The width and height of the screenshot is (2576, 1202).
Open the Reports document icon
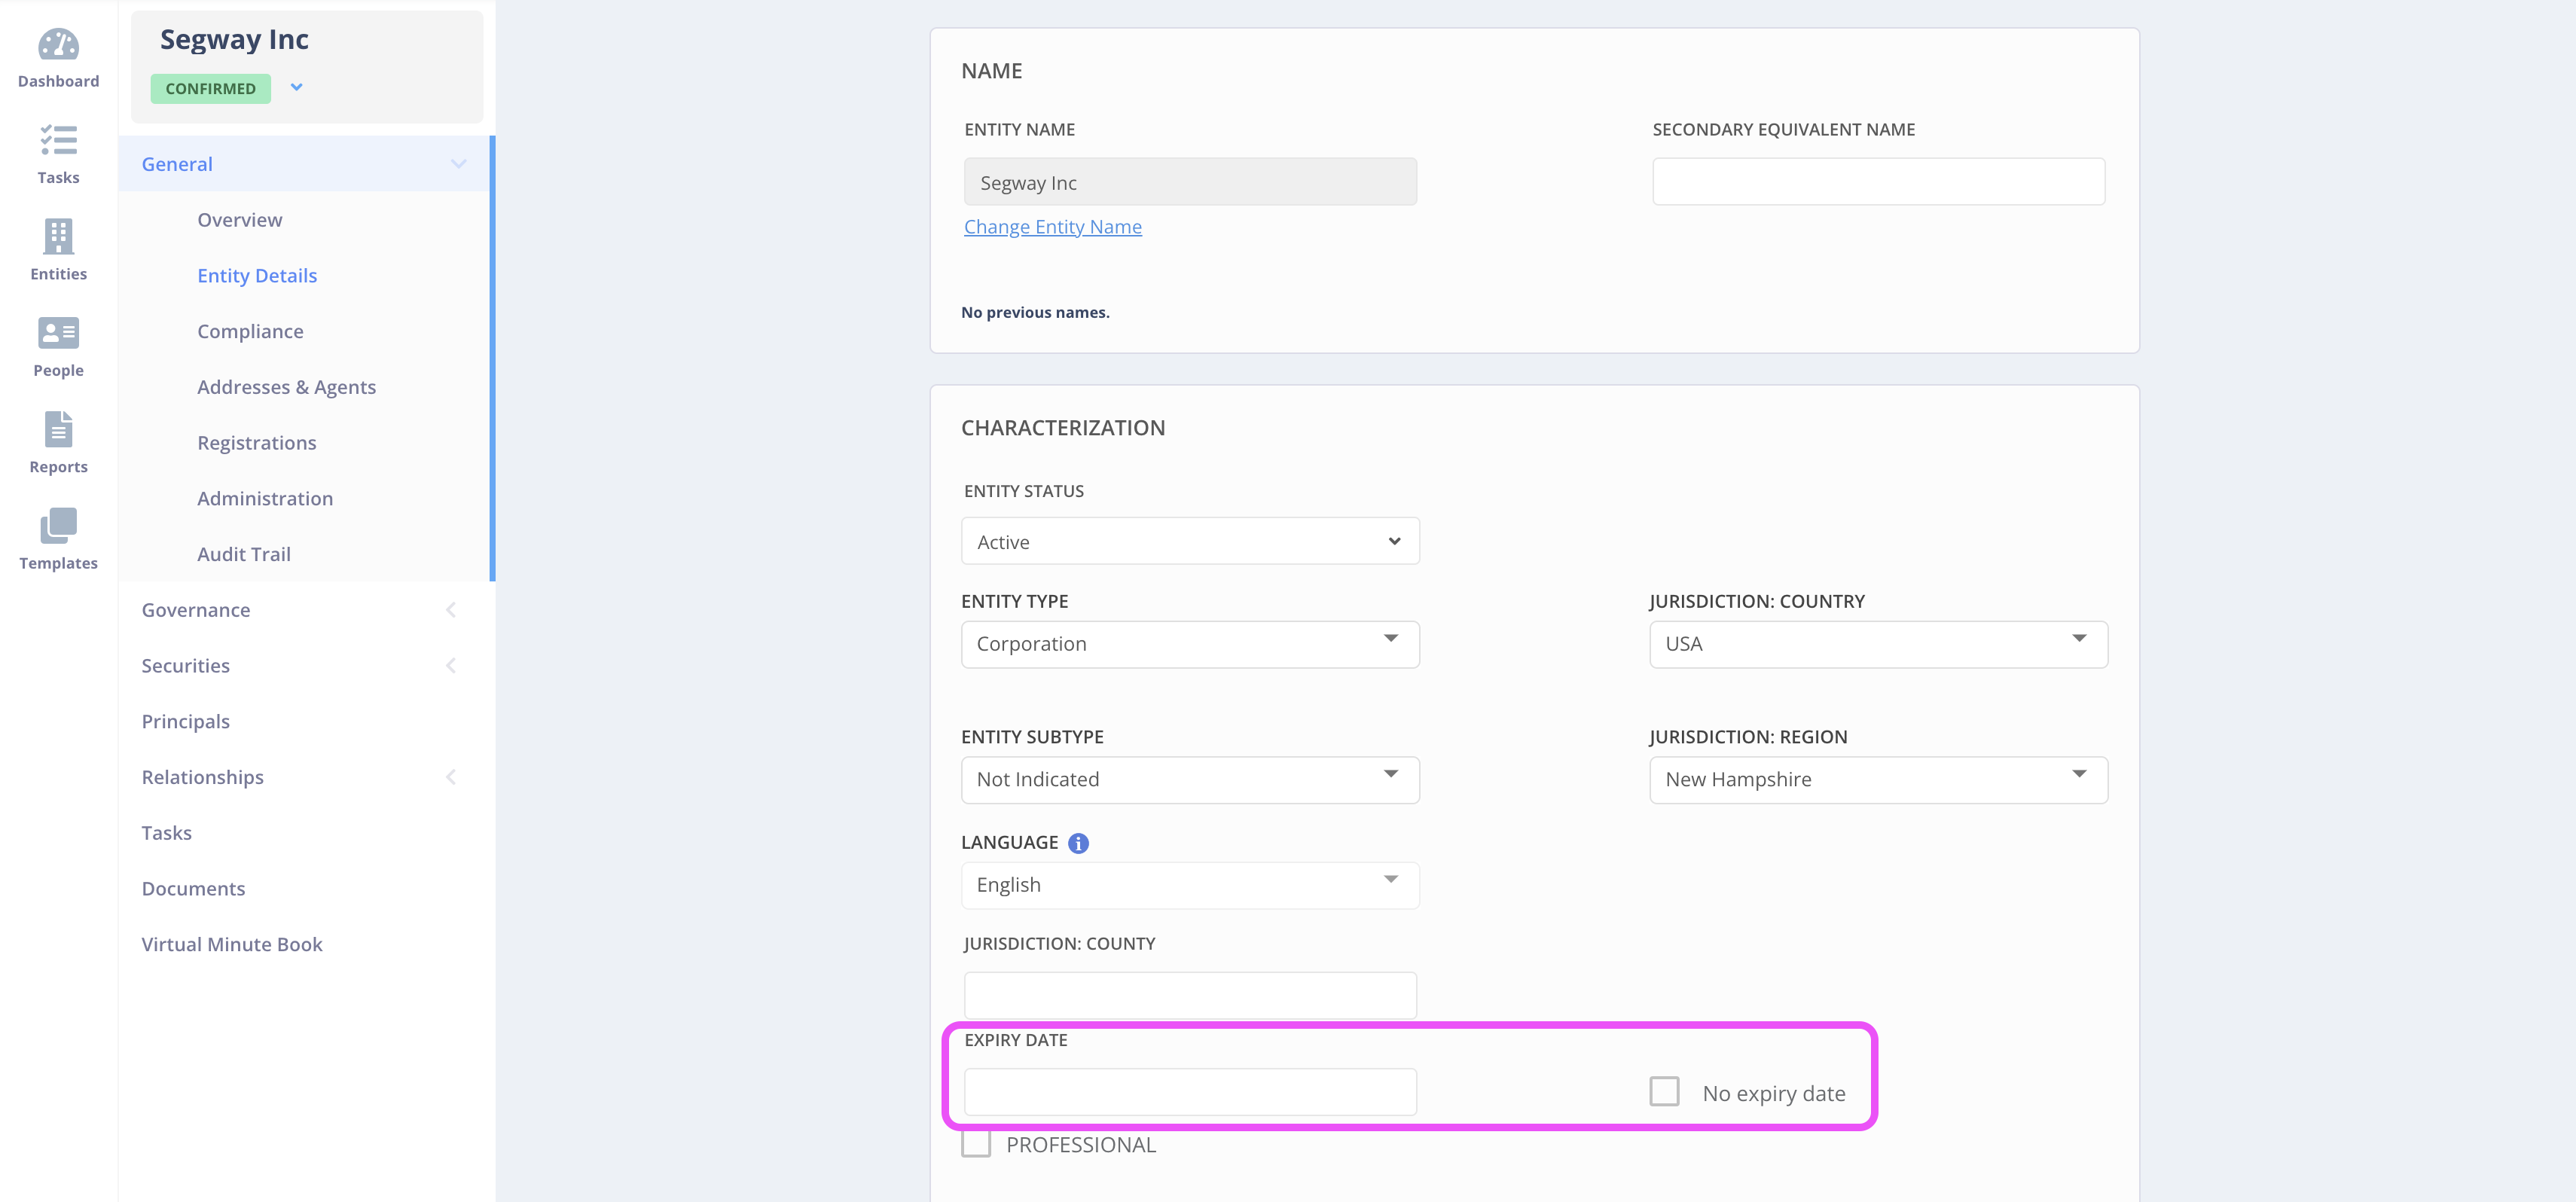pyautogui.click(x=58, y=430)
